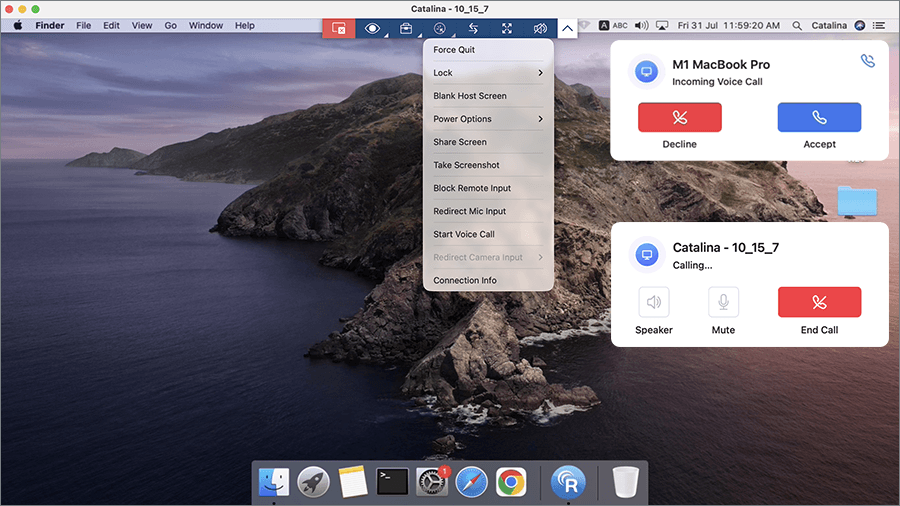
Task: Open the toolbox actions icon in toolbar
Action: (x=406, y=28)
